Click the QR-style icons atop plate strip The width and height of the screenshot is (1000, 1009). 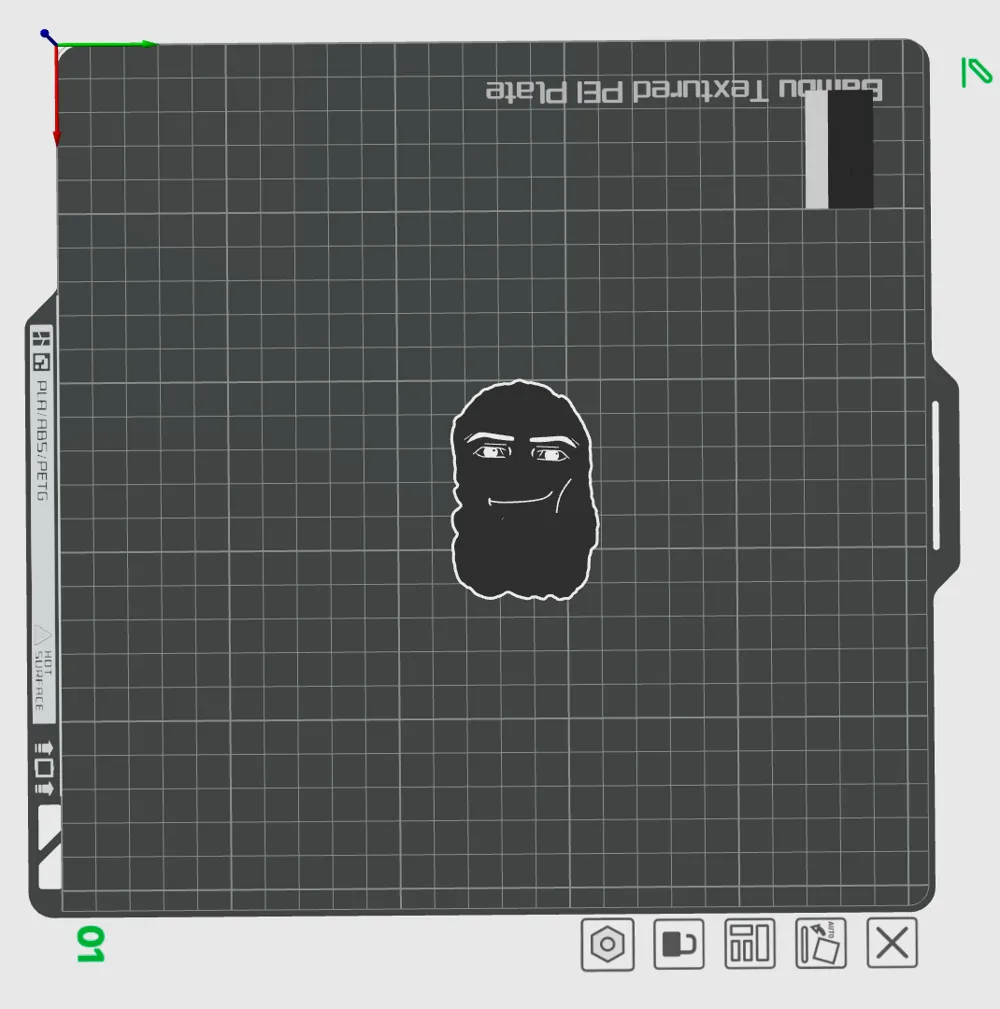click(x=42, y=349)
